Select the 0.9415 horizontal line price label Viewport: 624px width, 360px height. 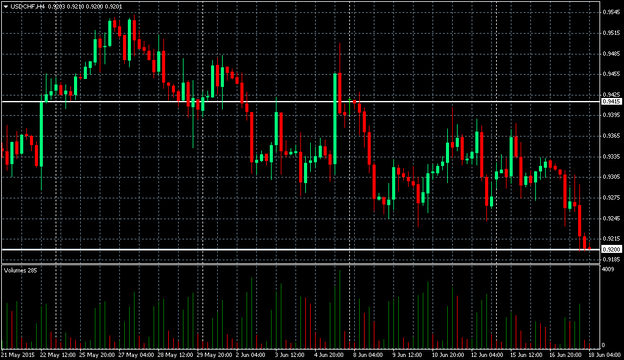coord(611,102)
